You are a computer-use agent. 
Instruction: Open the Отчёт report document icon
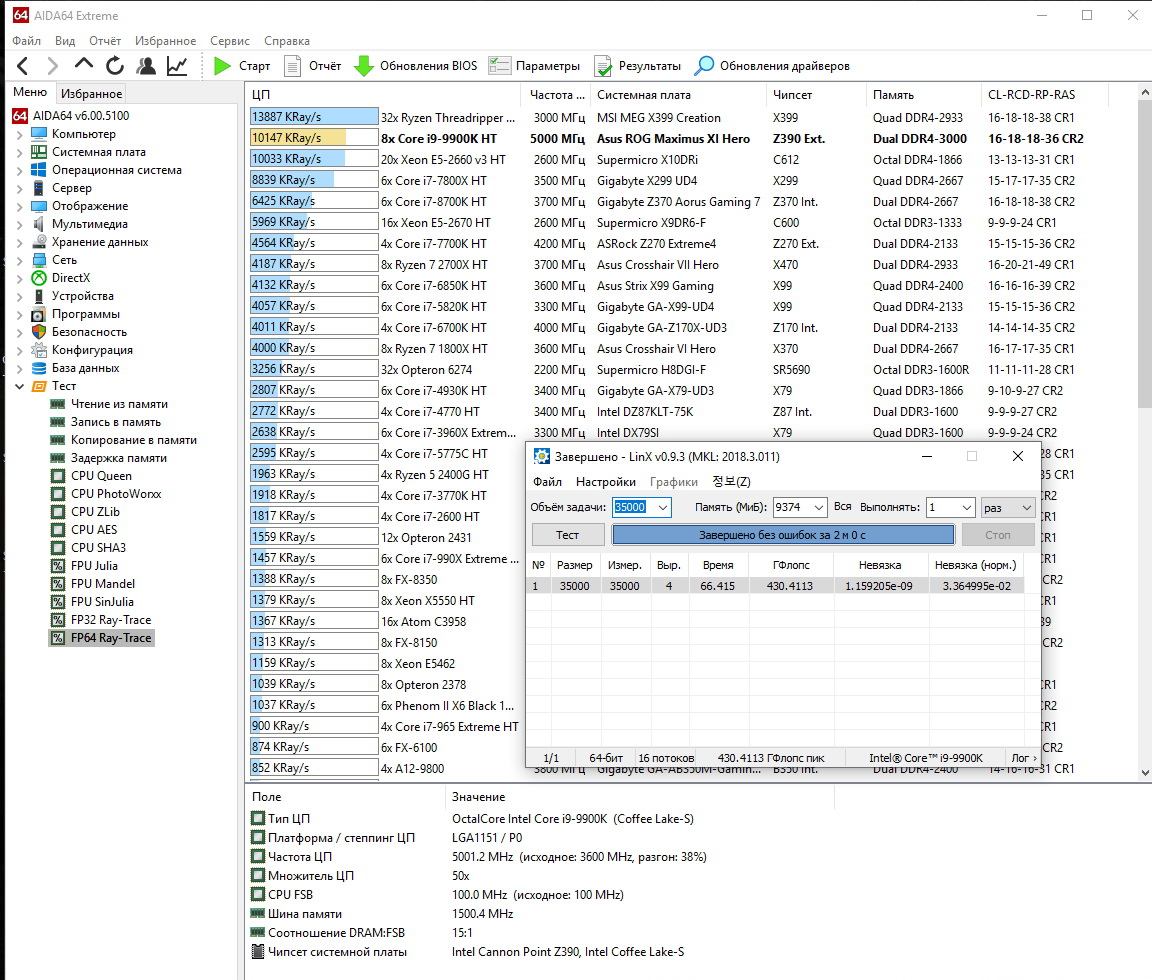(x=292, y=66)
